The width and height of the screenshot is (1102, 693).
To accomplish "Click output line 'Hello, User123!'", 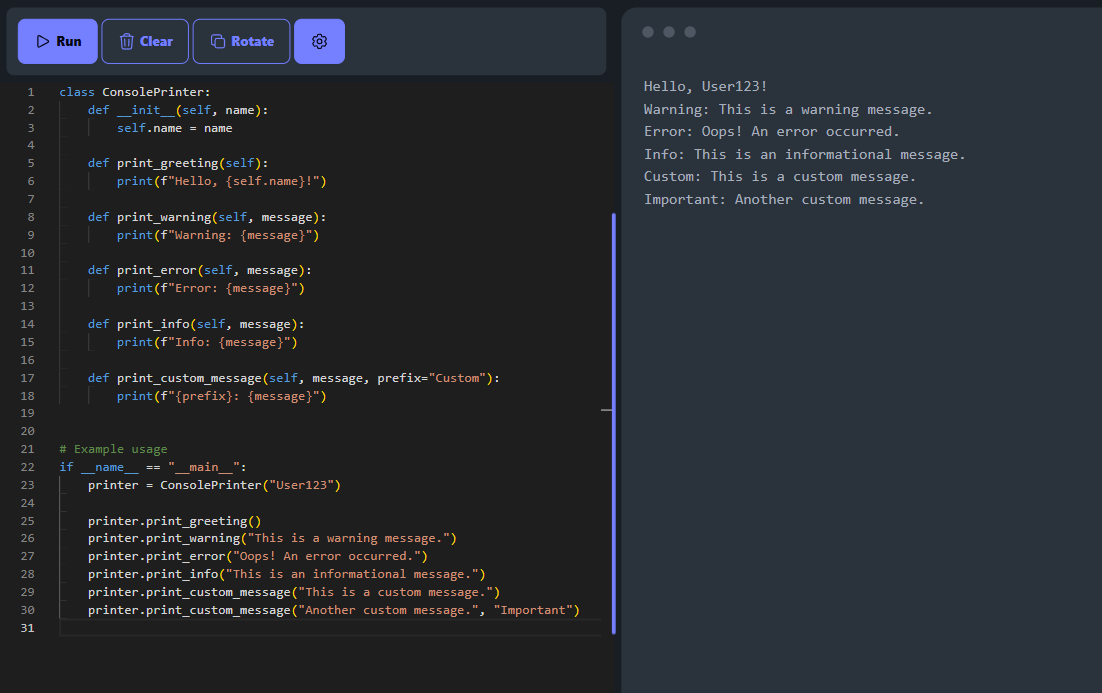I will click(706, 86).
